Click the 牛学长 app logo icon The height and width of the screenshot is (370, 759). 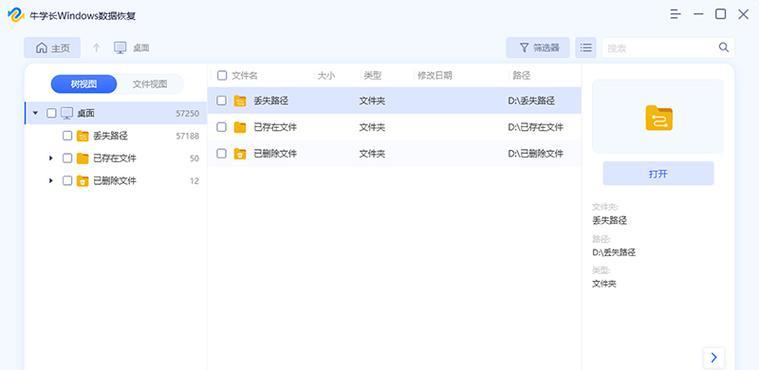tap(15, 15)
